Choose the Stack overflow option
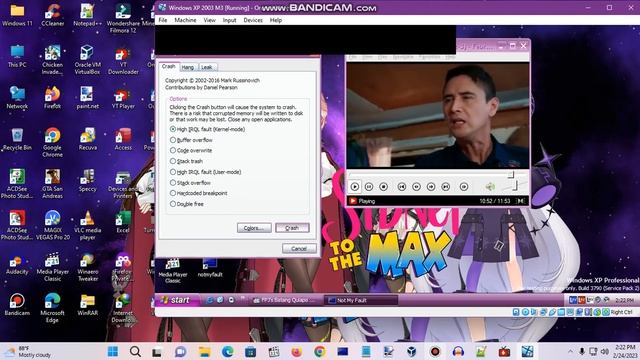This screenshot has height=360, width=640. [x=190, y=183]
